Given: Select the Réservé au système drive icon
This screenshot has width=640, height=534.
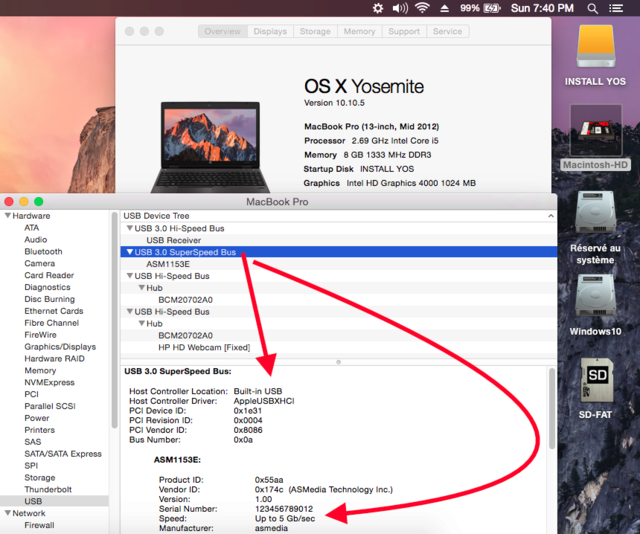Looking at the screenshot, I should coord(596,212).
